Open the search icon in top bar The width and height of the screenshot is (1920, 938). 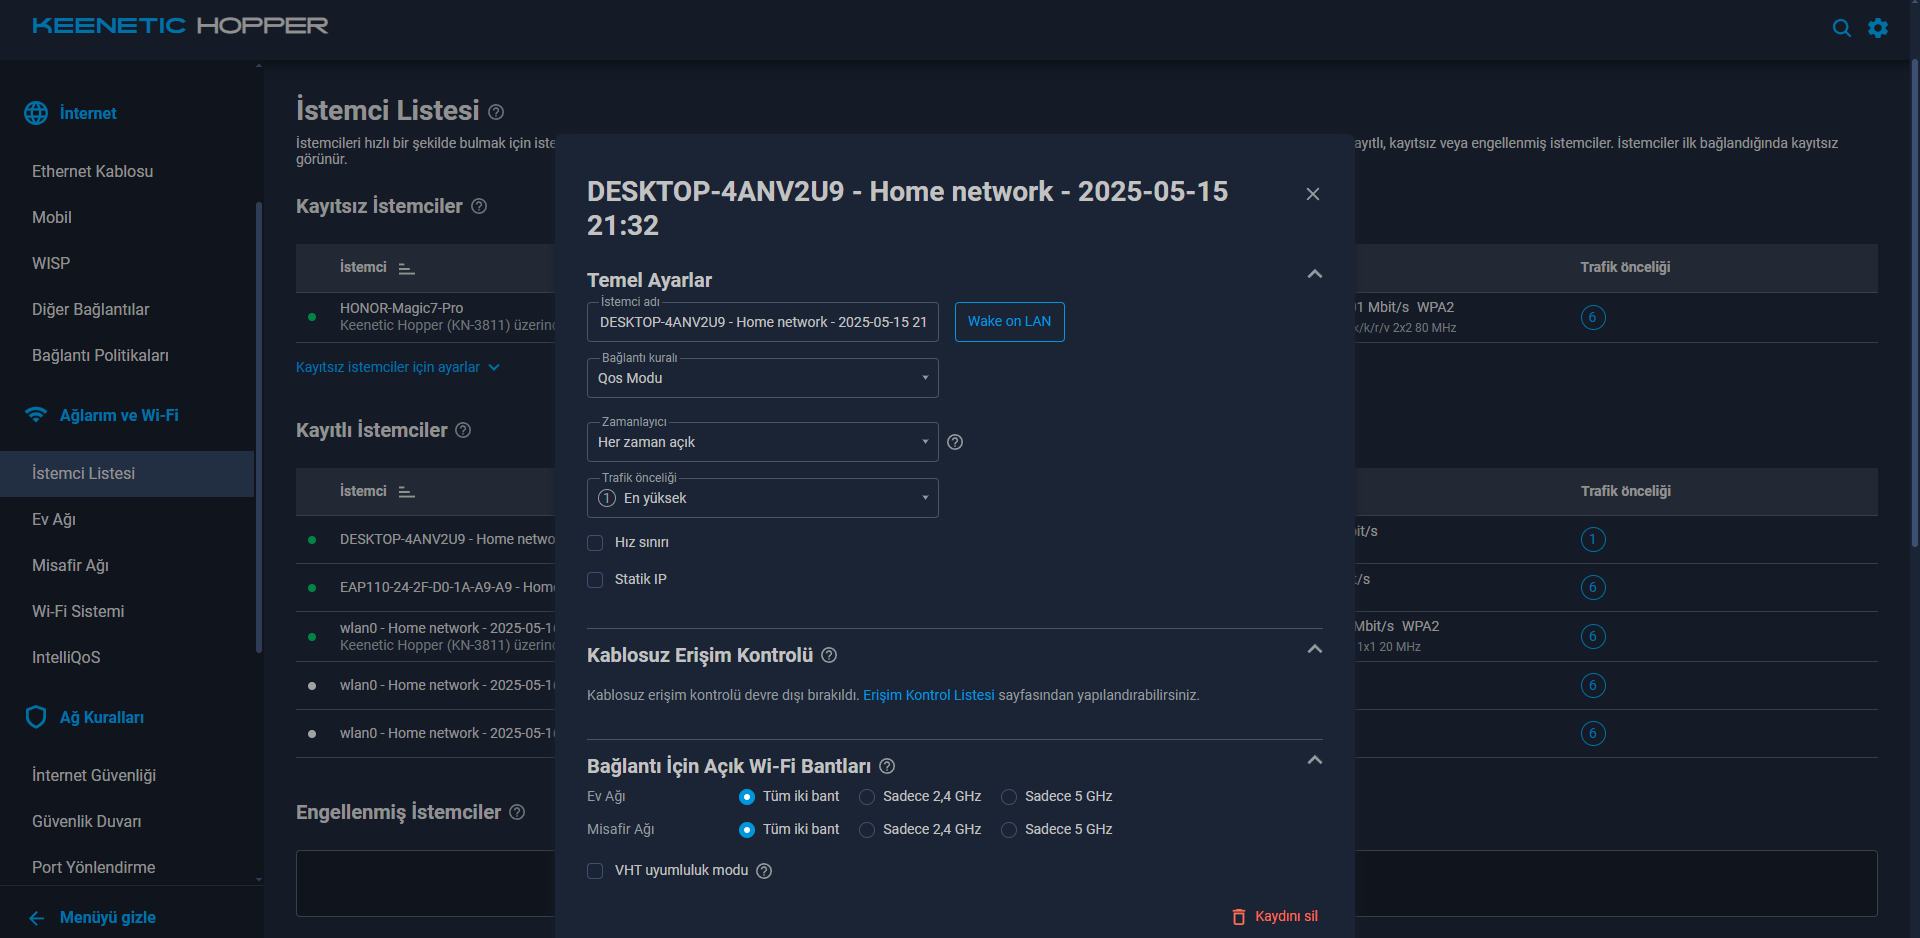[1841, 28]
